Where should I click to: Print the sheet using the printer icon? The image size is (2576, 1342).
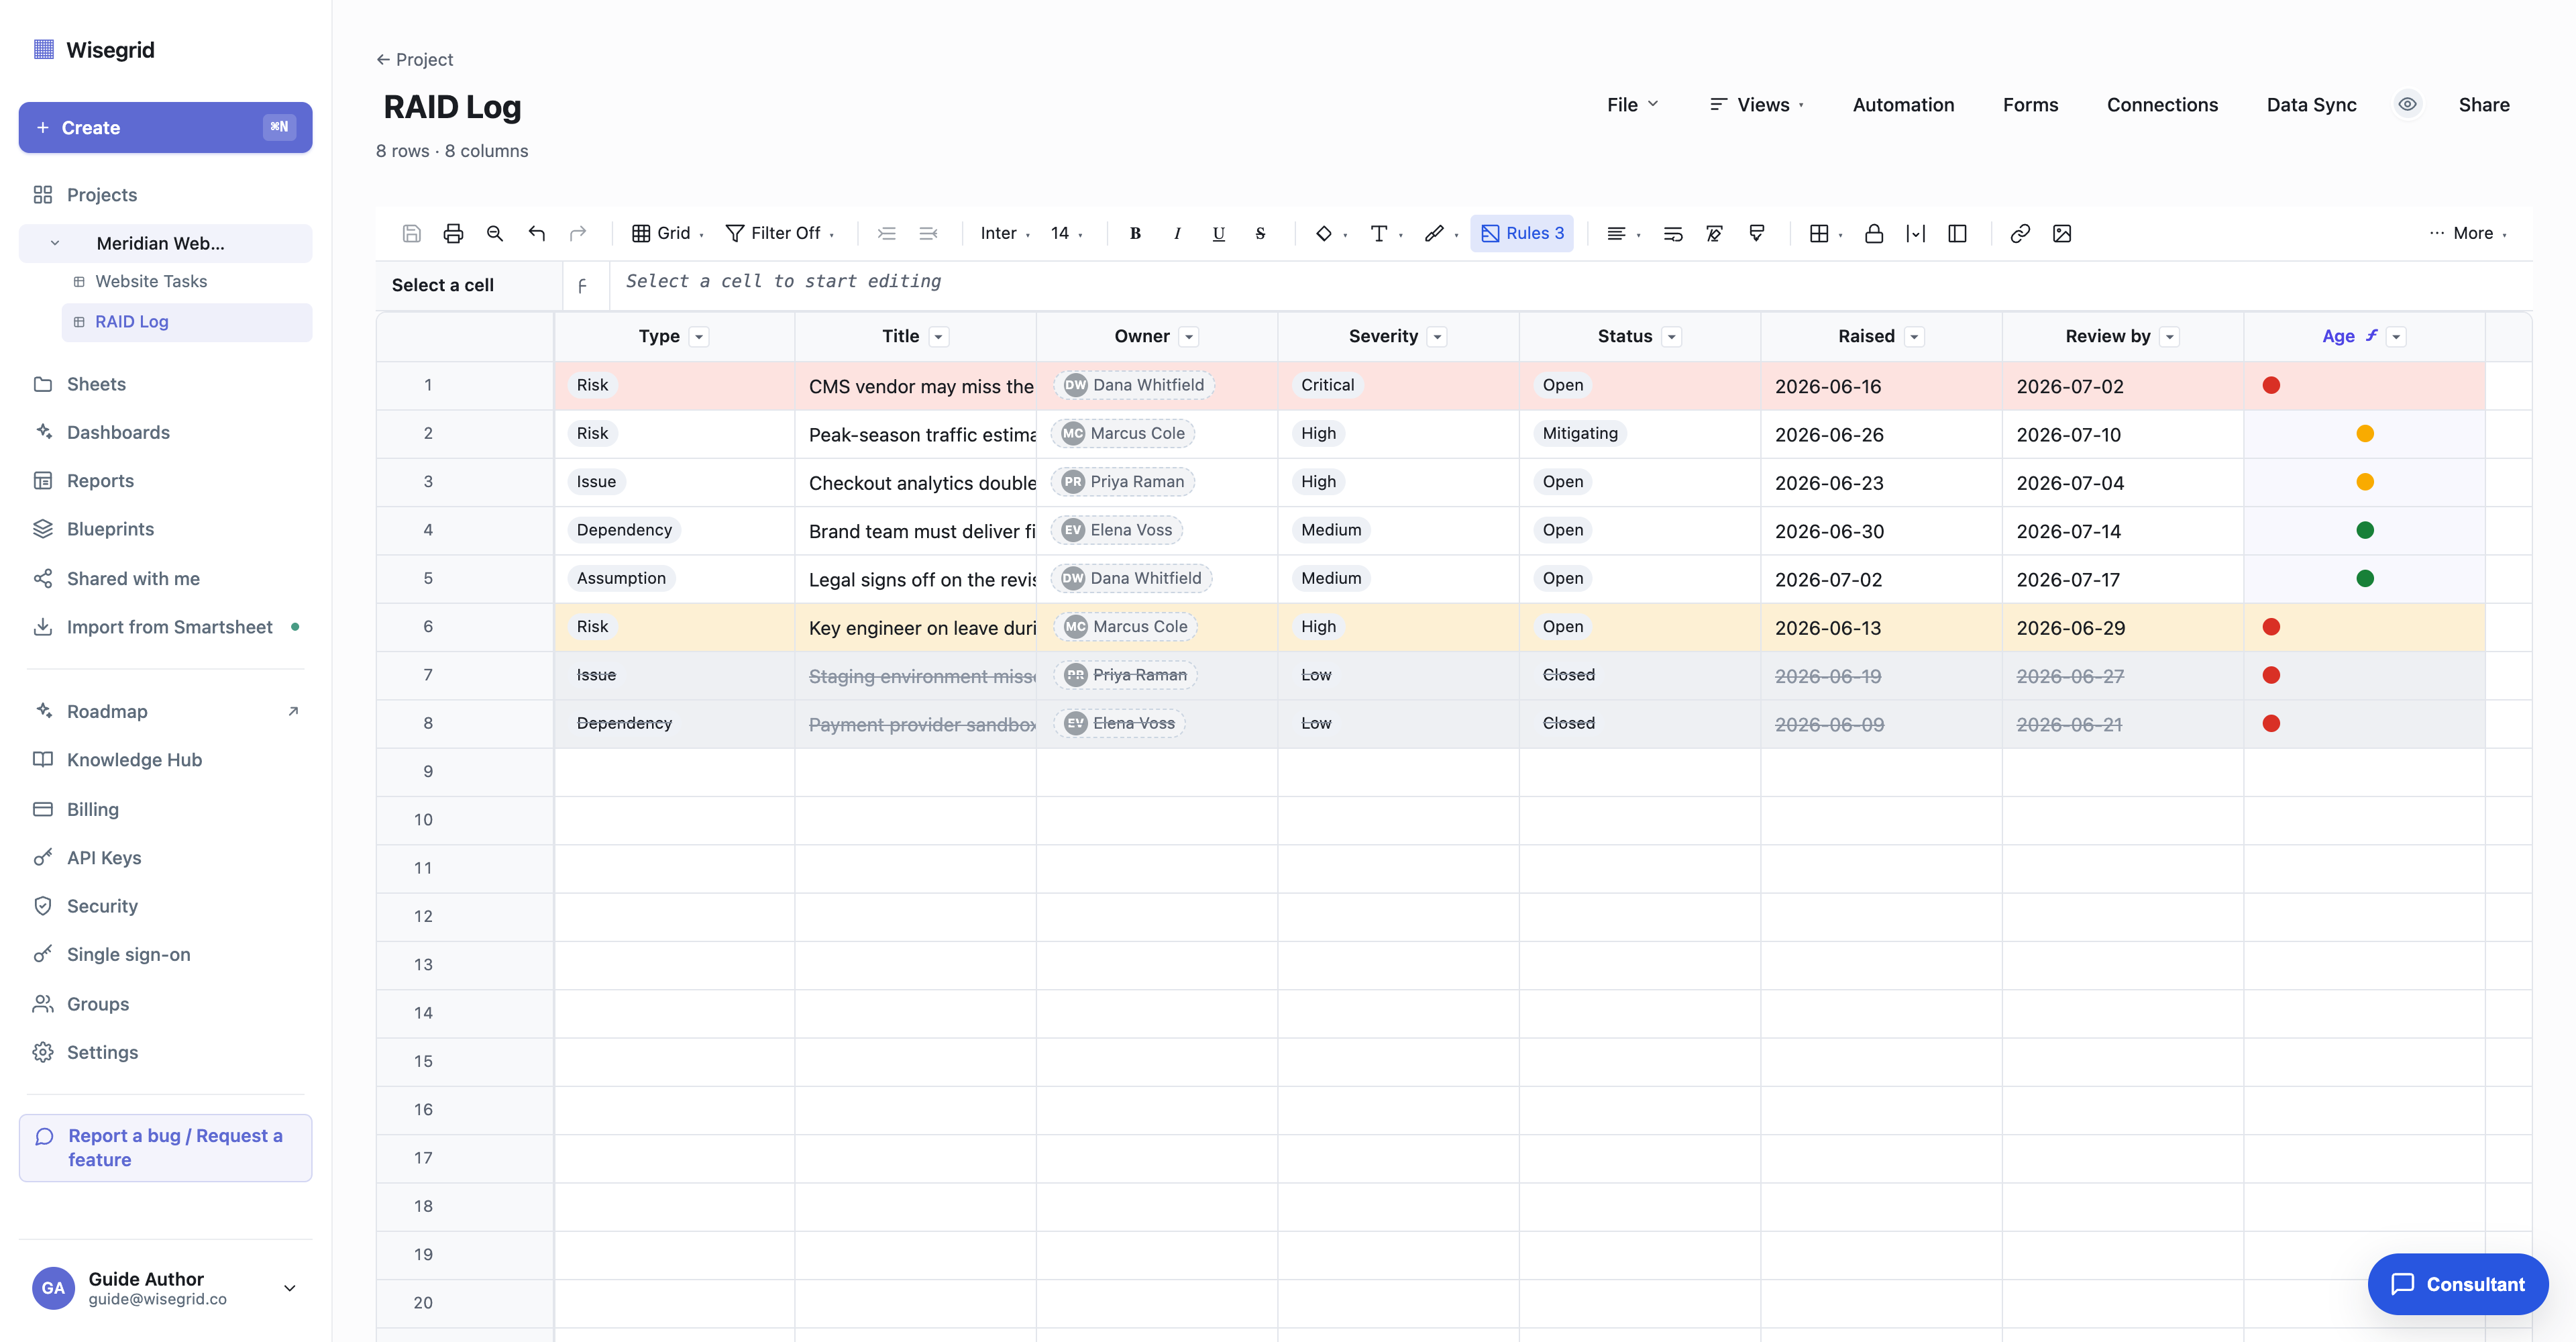click(453, 233)
